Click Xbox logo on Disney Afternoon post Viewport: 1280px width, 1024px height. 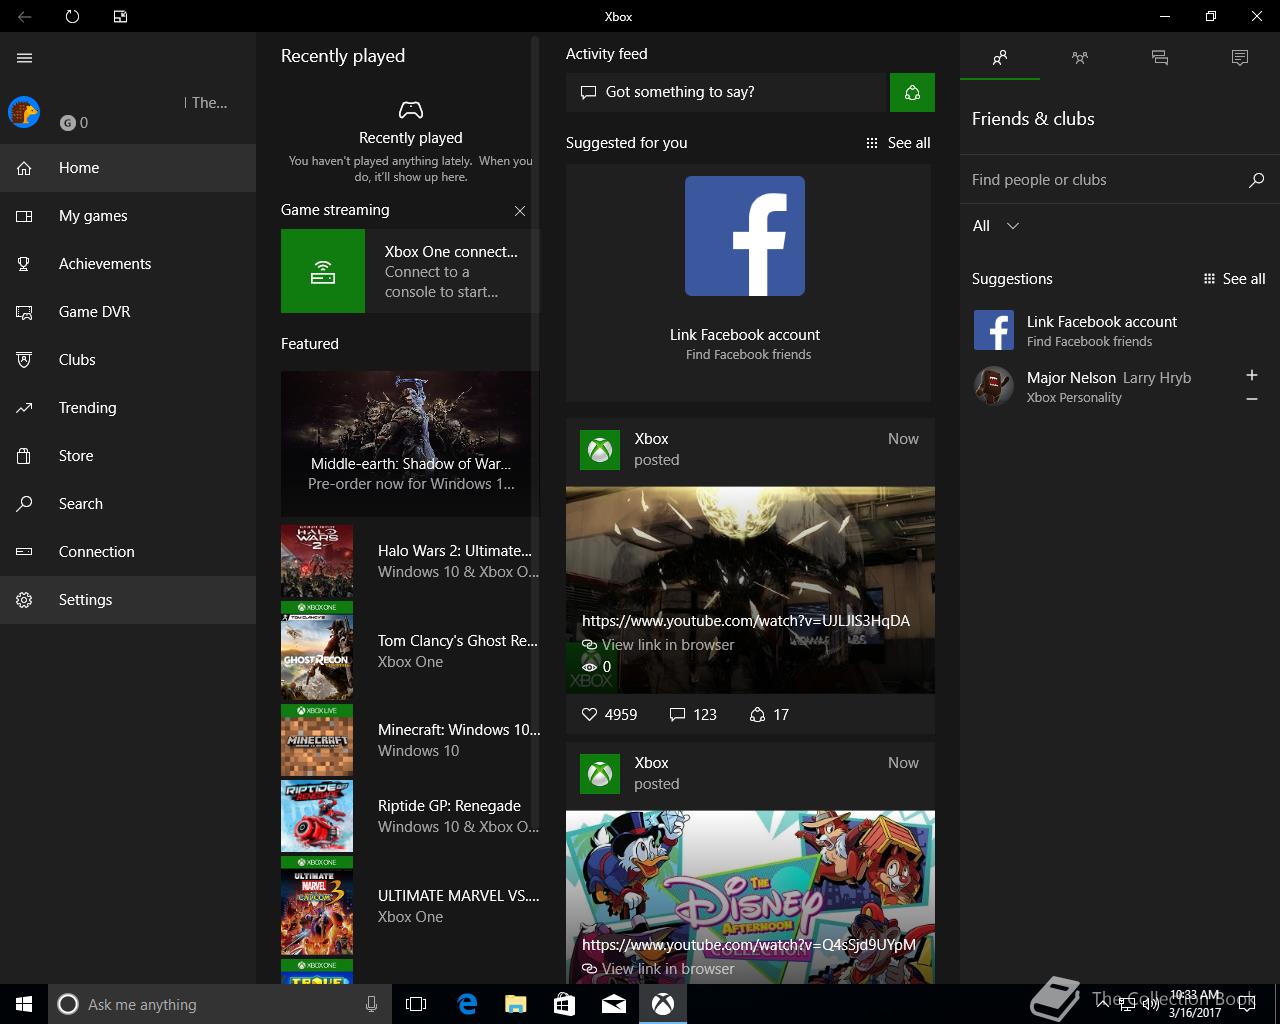click(x=600, y=774)
